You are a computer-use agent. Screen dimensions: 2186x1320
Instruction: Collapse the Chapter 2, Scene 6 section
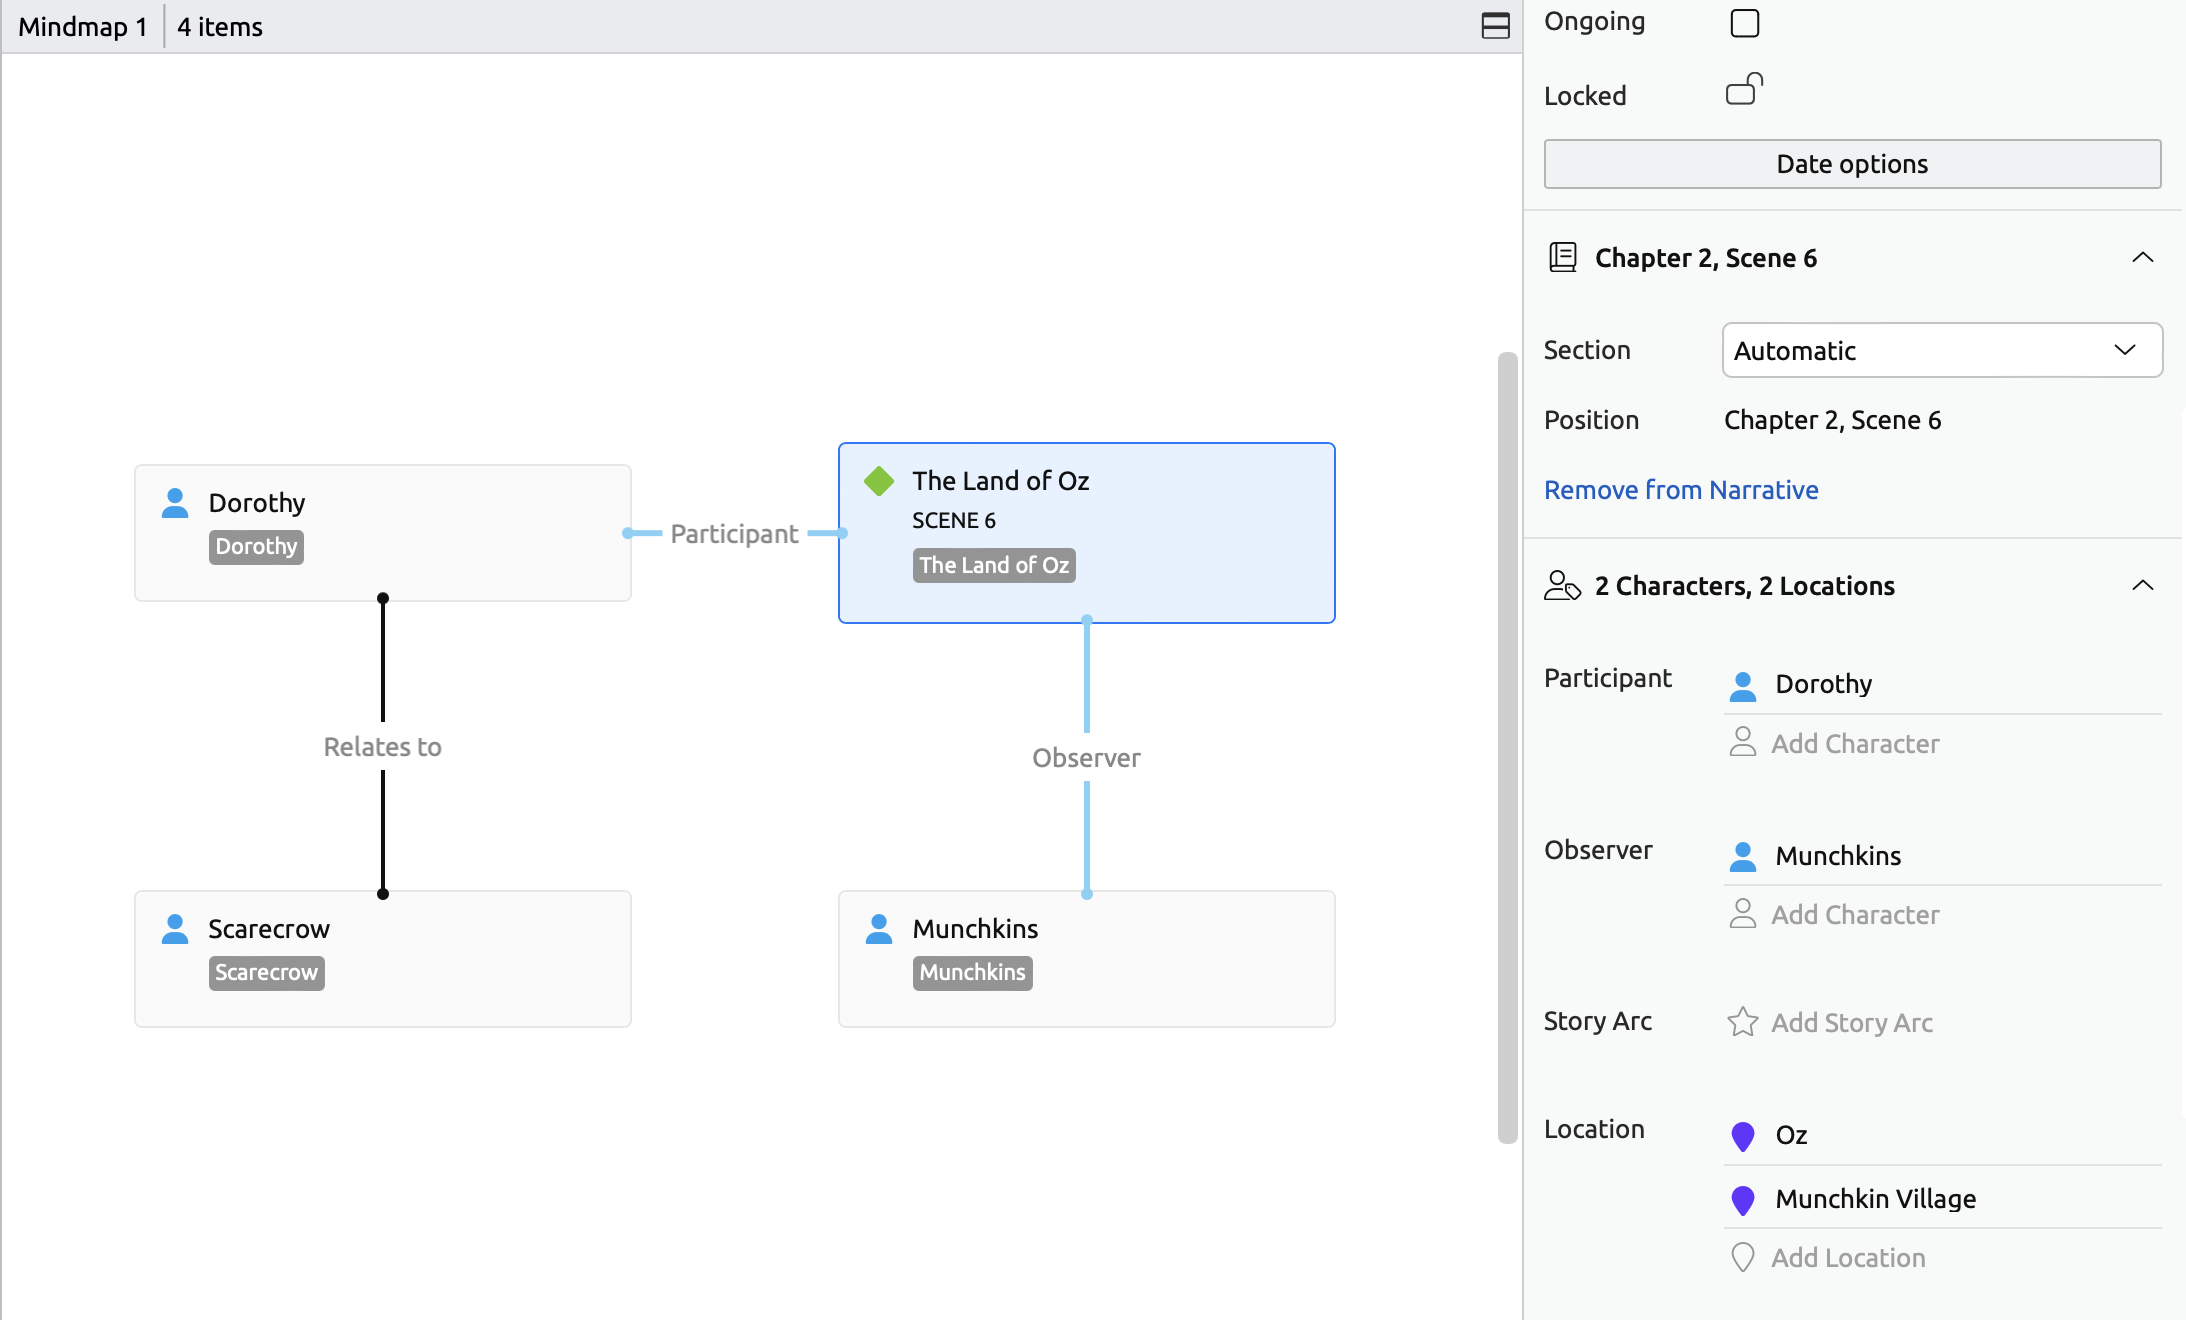[2142, 257]
